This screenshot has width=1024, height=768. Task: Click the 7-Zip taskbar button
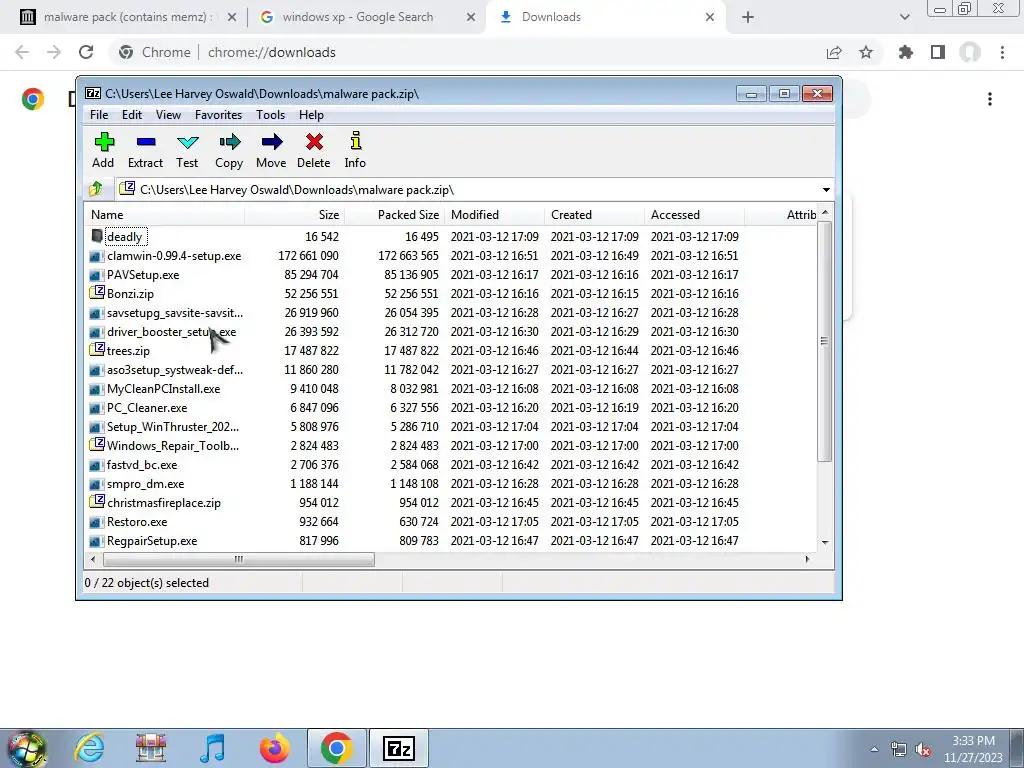(399, 748)
